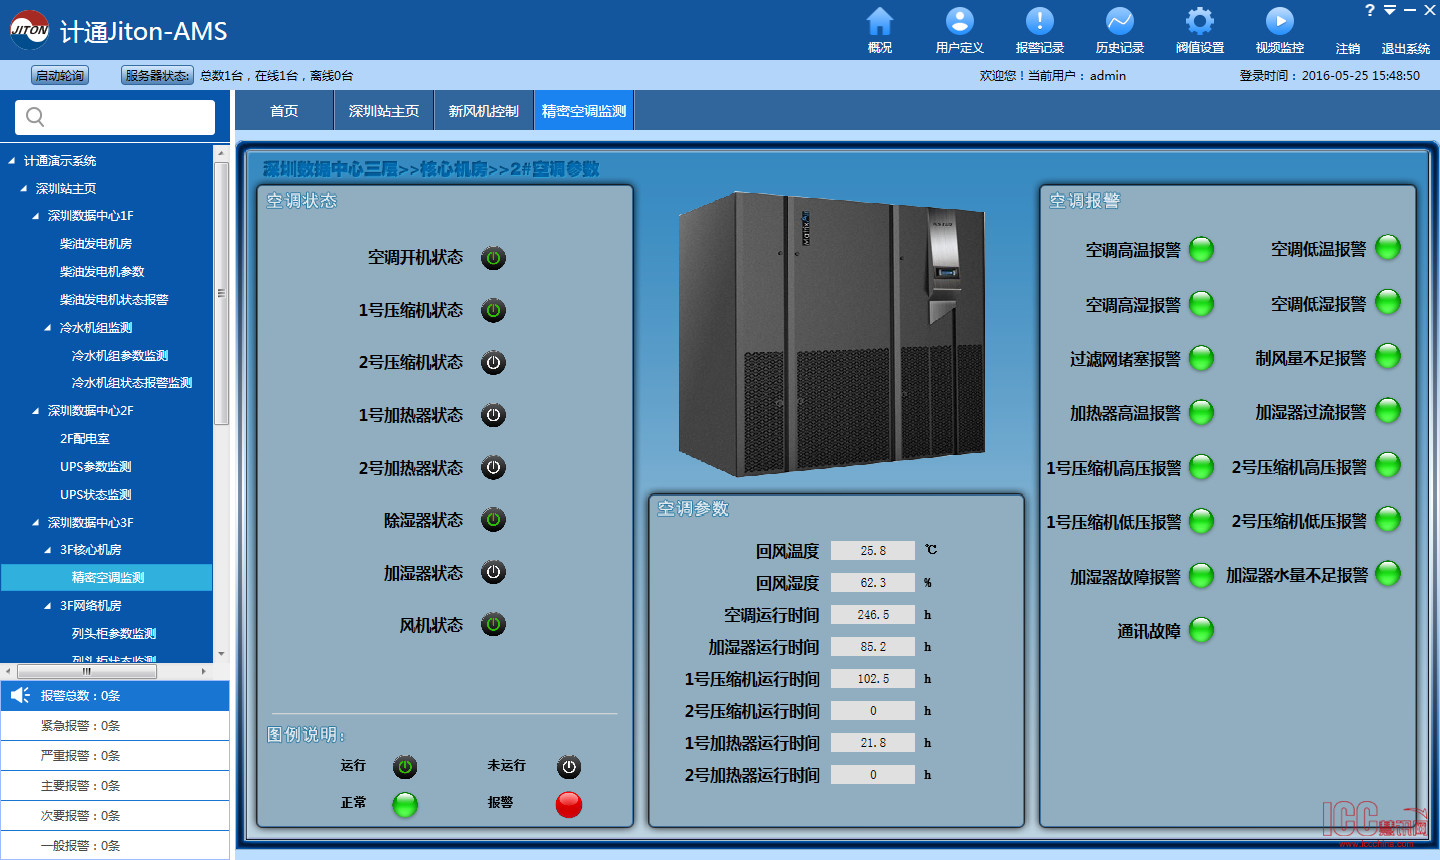This screenshot has height=860, width=1440.
Task: Select 柴油发电机参数 in tree
Action: 102,272
